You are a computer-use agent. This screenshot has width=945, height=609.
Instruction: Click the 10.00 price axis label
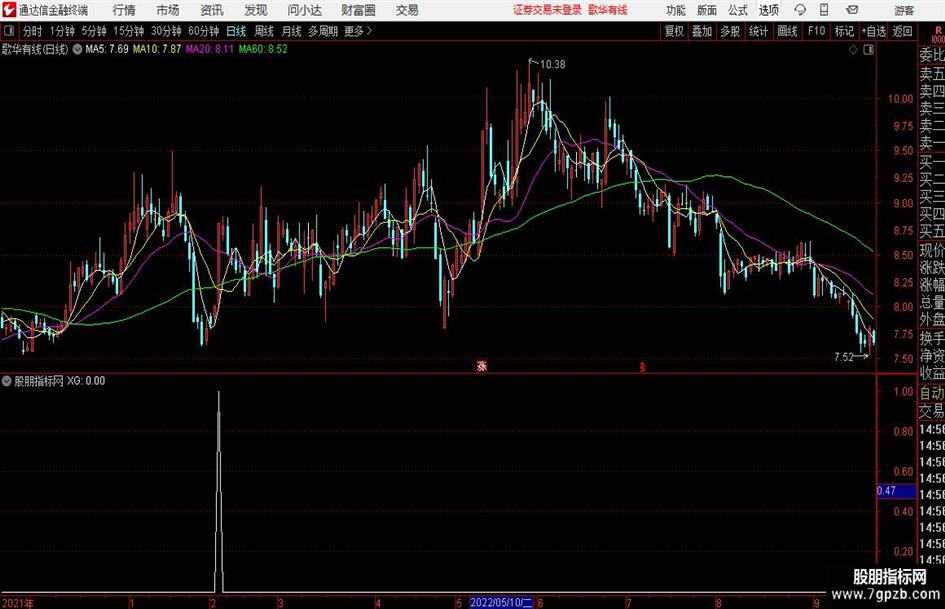pos(900,99)
